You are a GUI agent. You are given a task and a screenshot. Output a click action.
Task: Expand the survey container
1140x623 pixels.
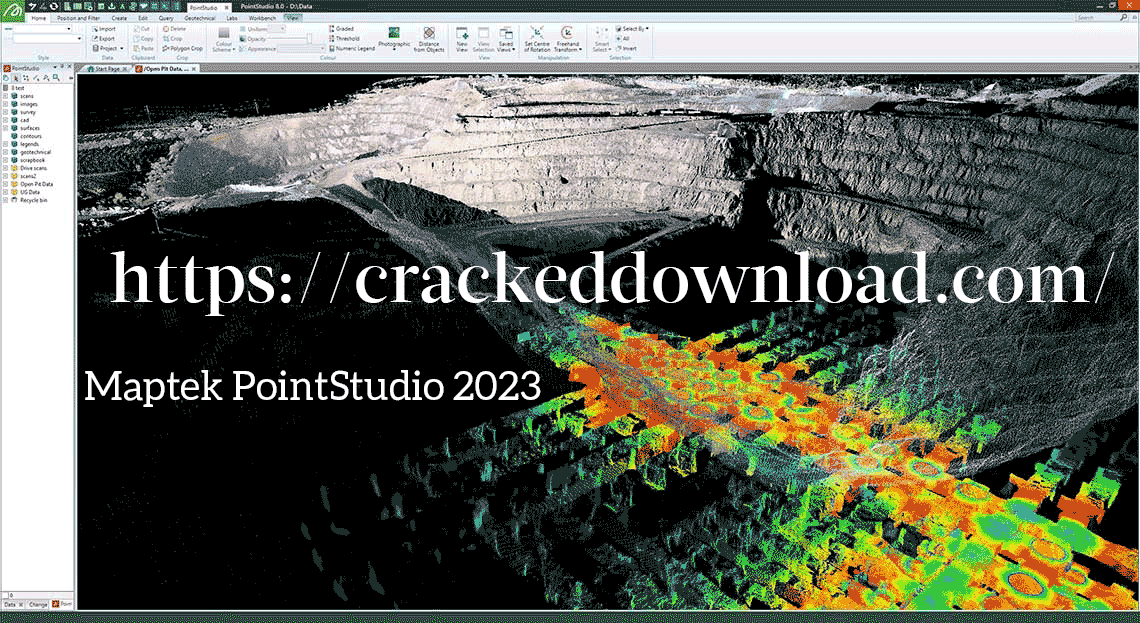6,112
